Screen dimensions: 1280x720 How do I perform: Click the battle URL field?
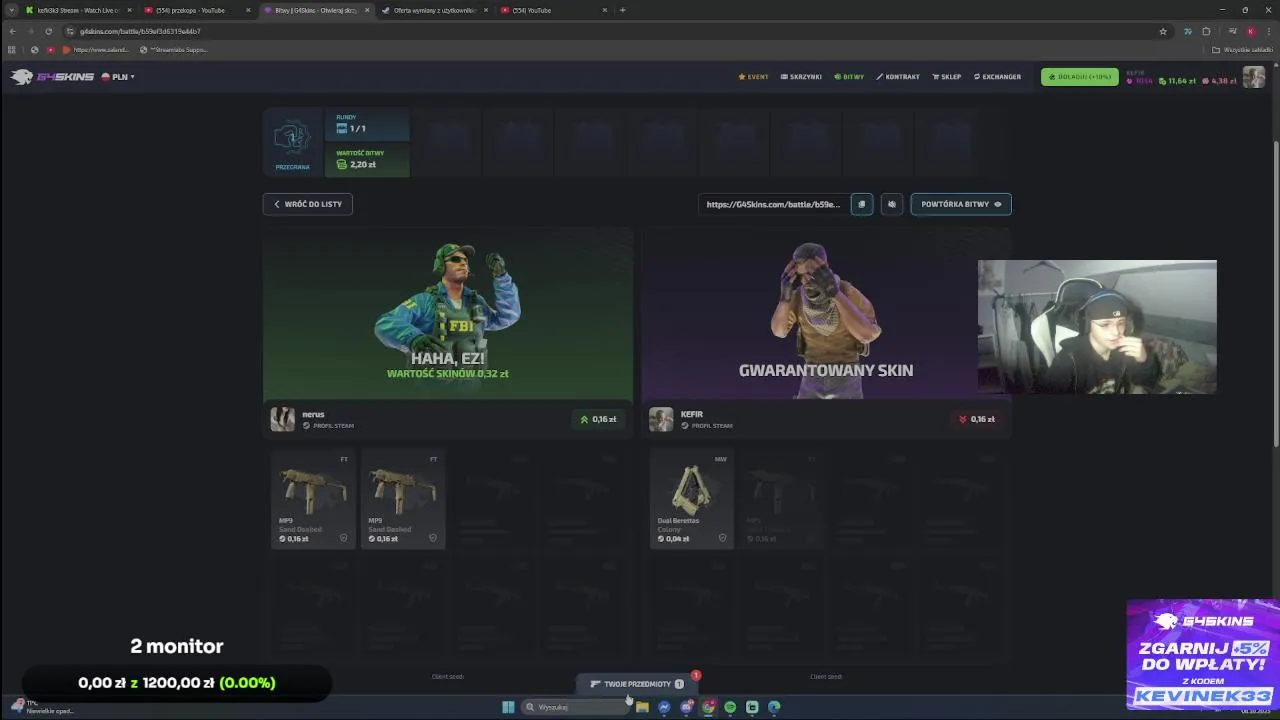773,204
